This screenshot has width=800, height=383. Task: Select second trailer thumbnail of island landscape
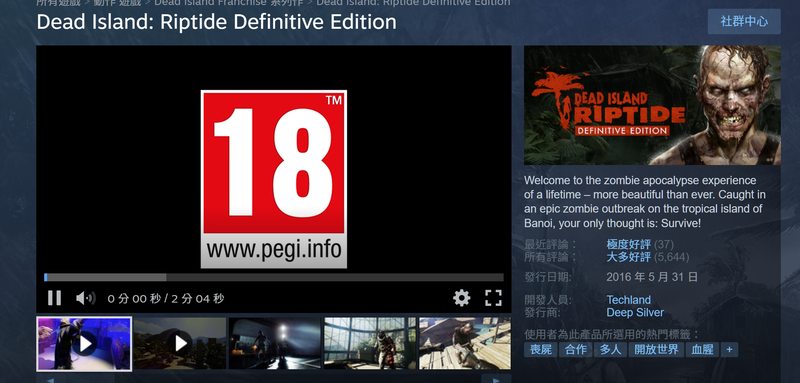click(x=180, y=344)
